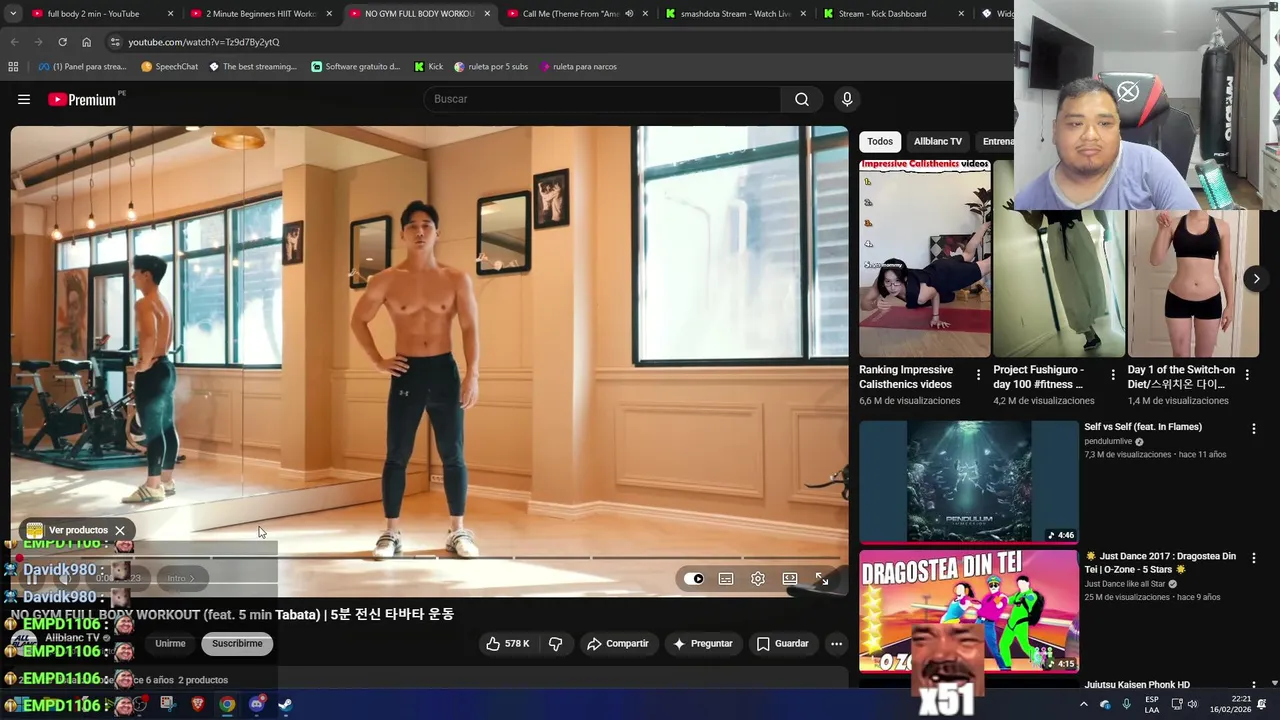The image size is (1280, 720).
Task: Start voice search with microphone icon
Action: (847, 99)
